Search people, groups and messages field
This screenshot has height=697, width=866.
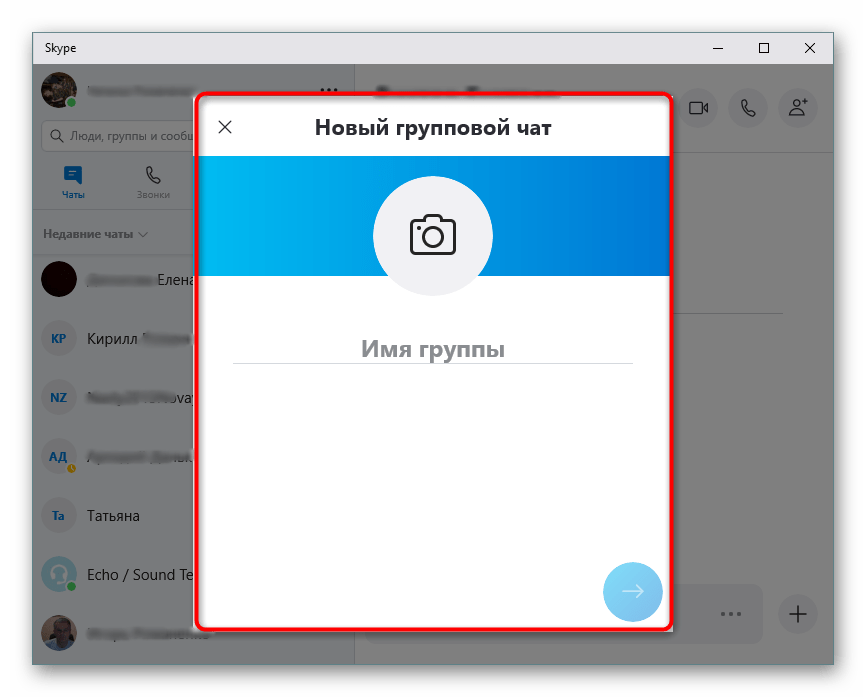(118, 136)
